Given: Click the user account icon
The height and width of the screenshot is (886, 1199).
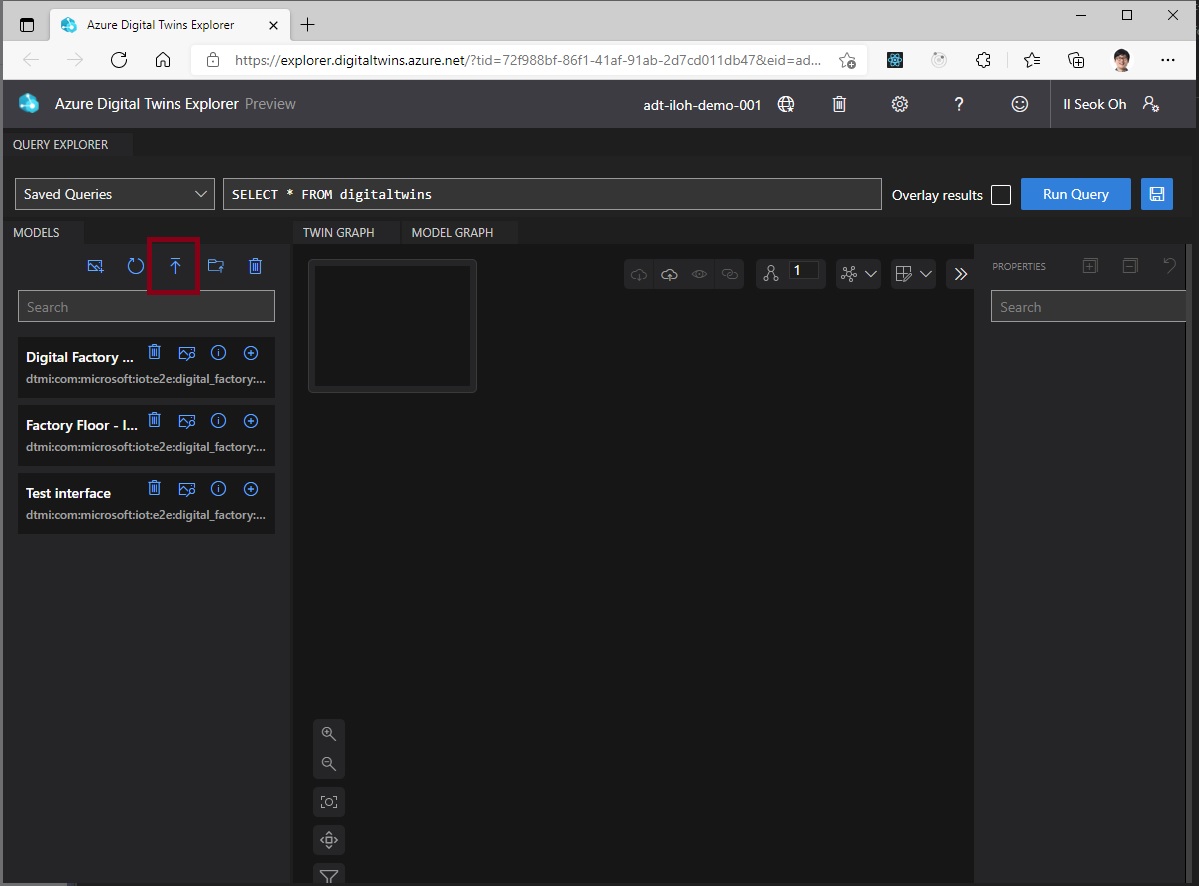Looking at the screenshot, I should (1151, 104).
